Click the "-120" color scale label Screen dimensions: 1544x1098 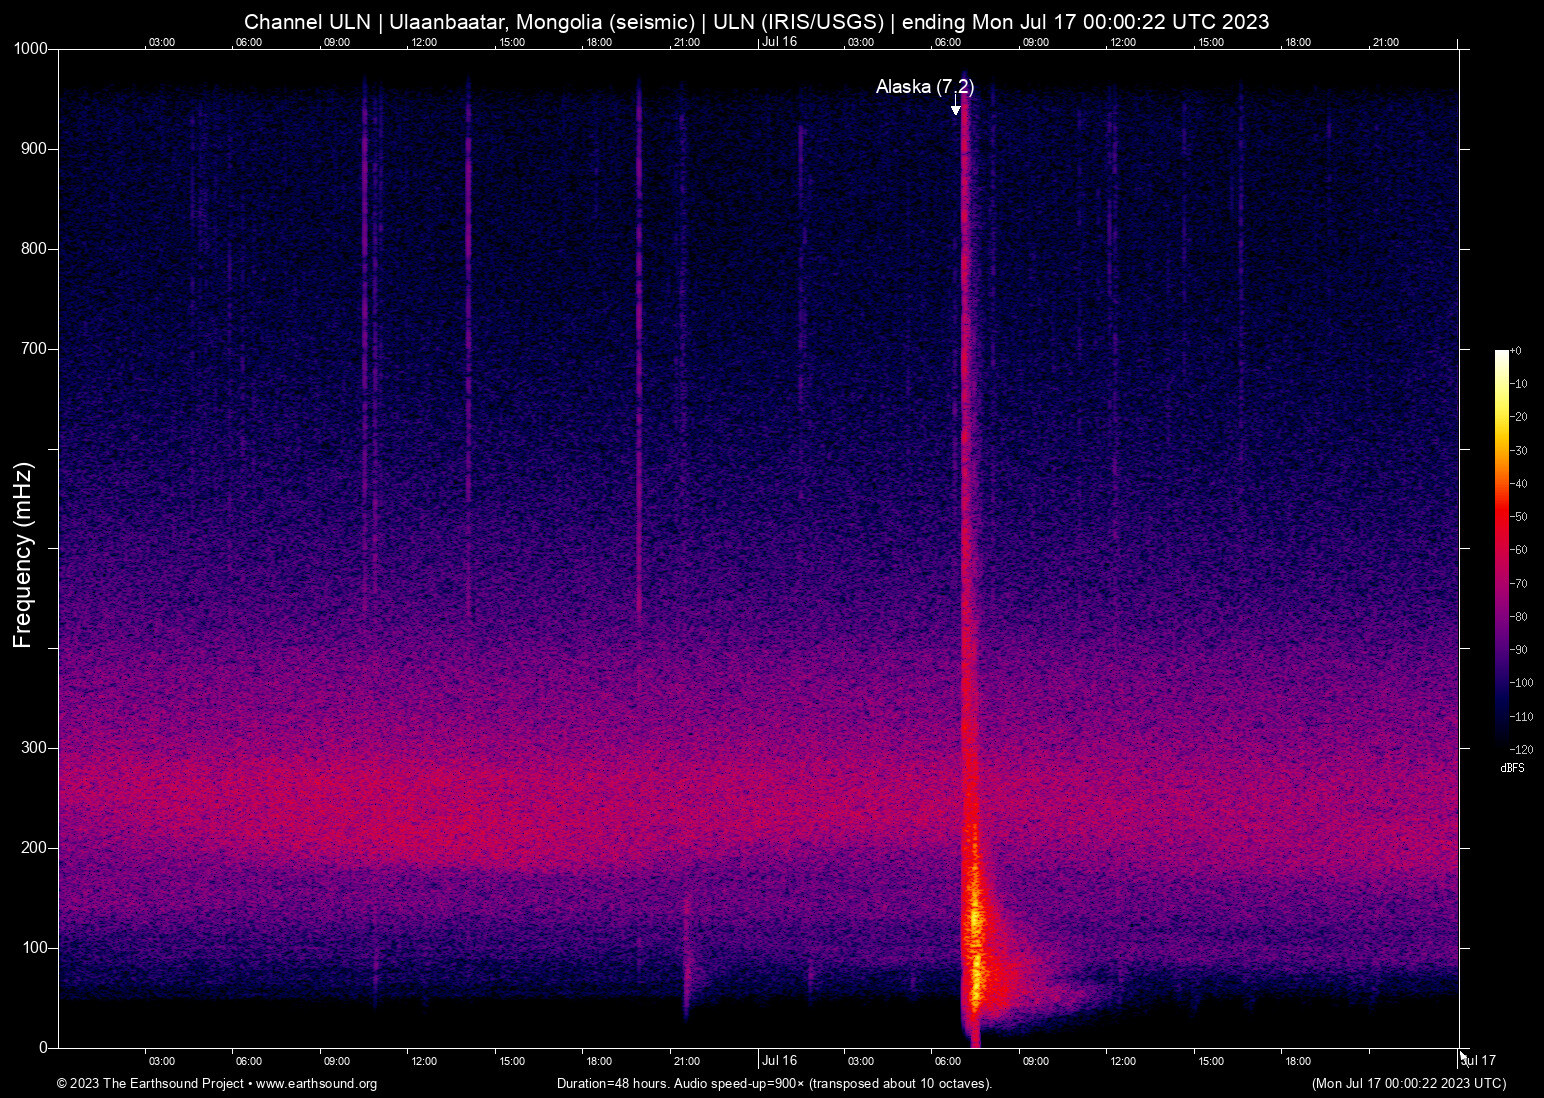[1522, 750]
